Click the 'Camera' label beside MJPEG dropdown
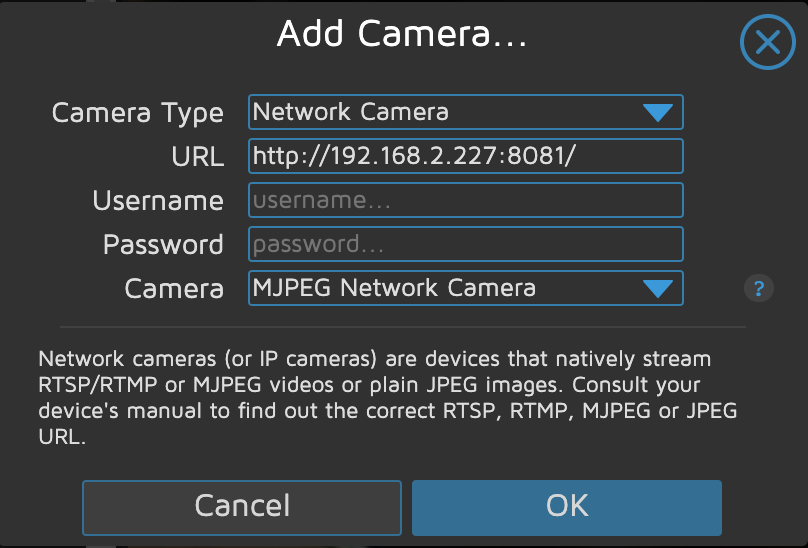 coord(174,289)
